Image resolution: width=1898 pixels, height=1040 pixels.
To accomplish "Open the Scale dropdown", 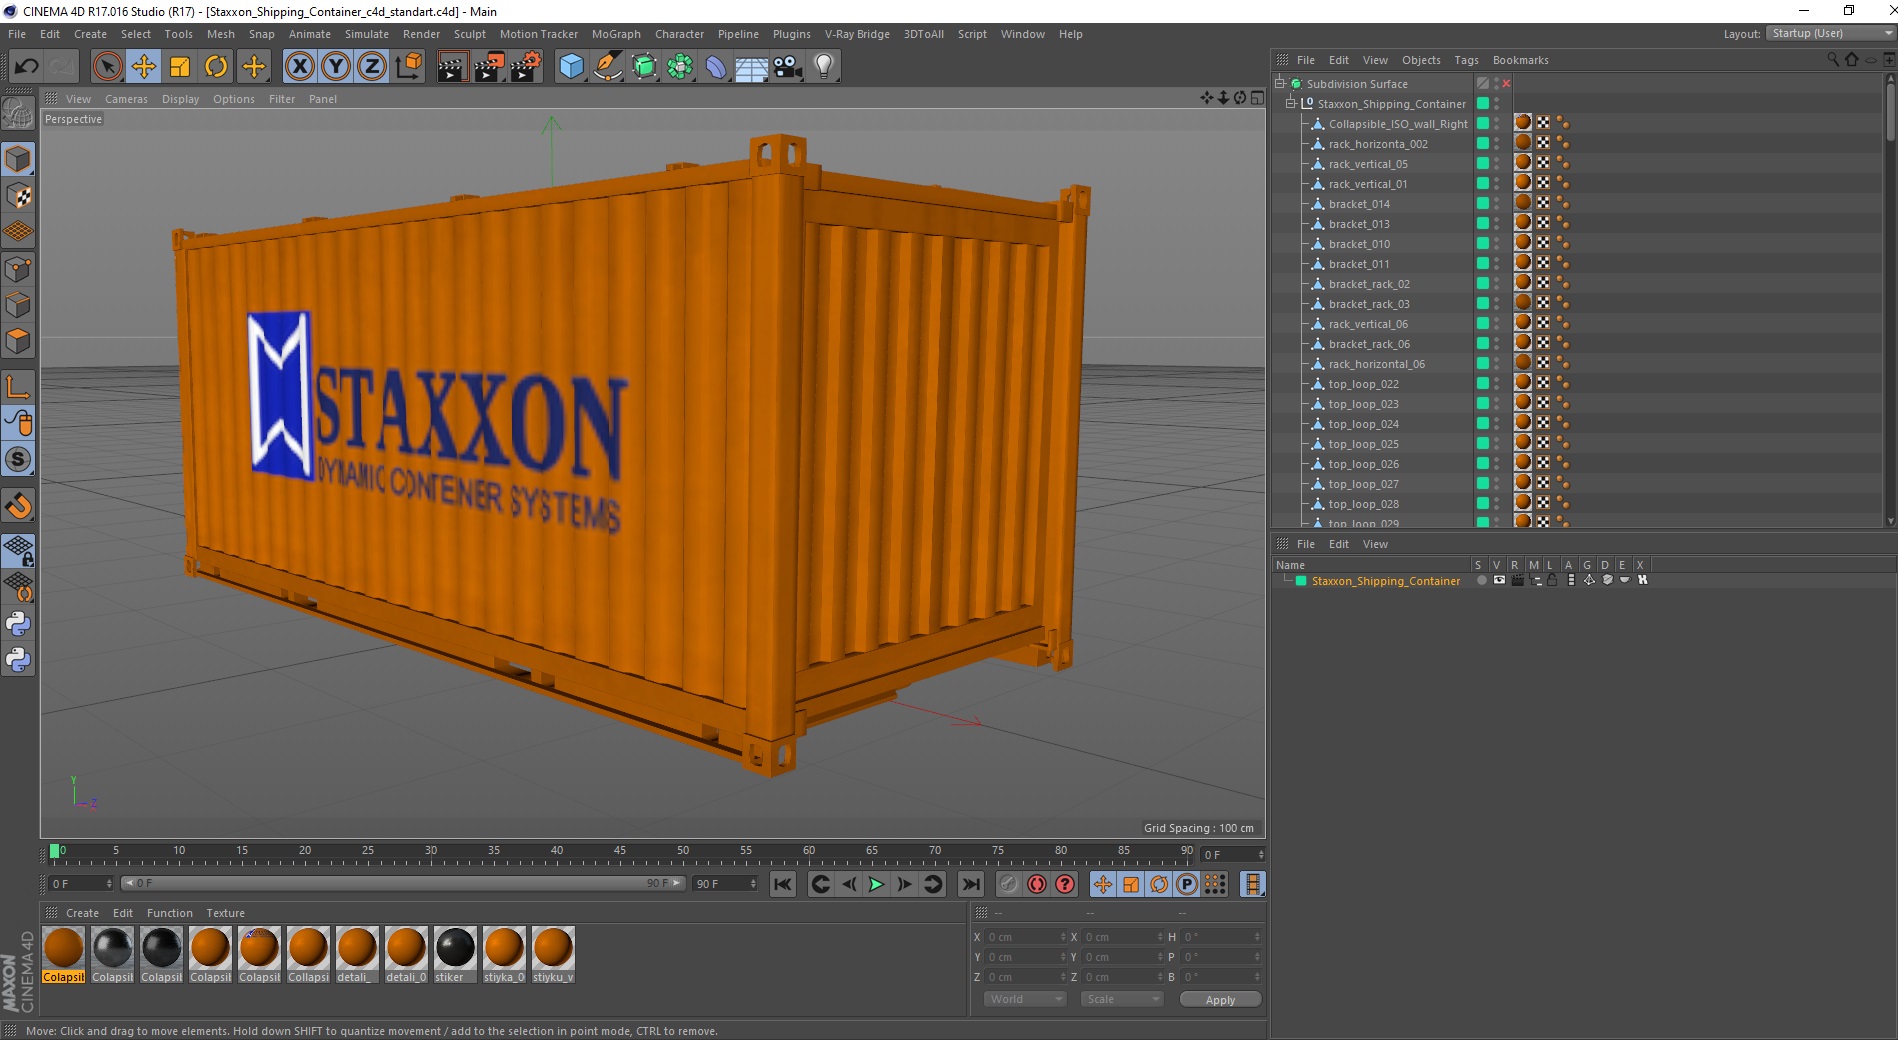I will click(1122, 999).
